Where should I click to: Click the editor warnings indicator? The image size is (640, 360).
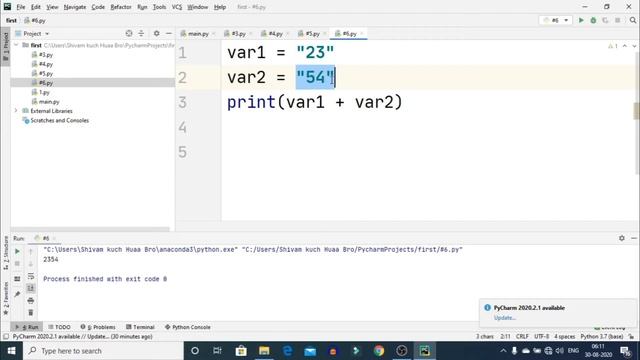pos(613,46)
